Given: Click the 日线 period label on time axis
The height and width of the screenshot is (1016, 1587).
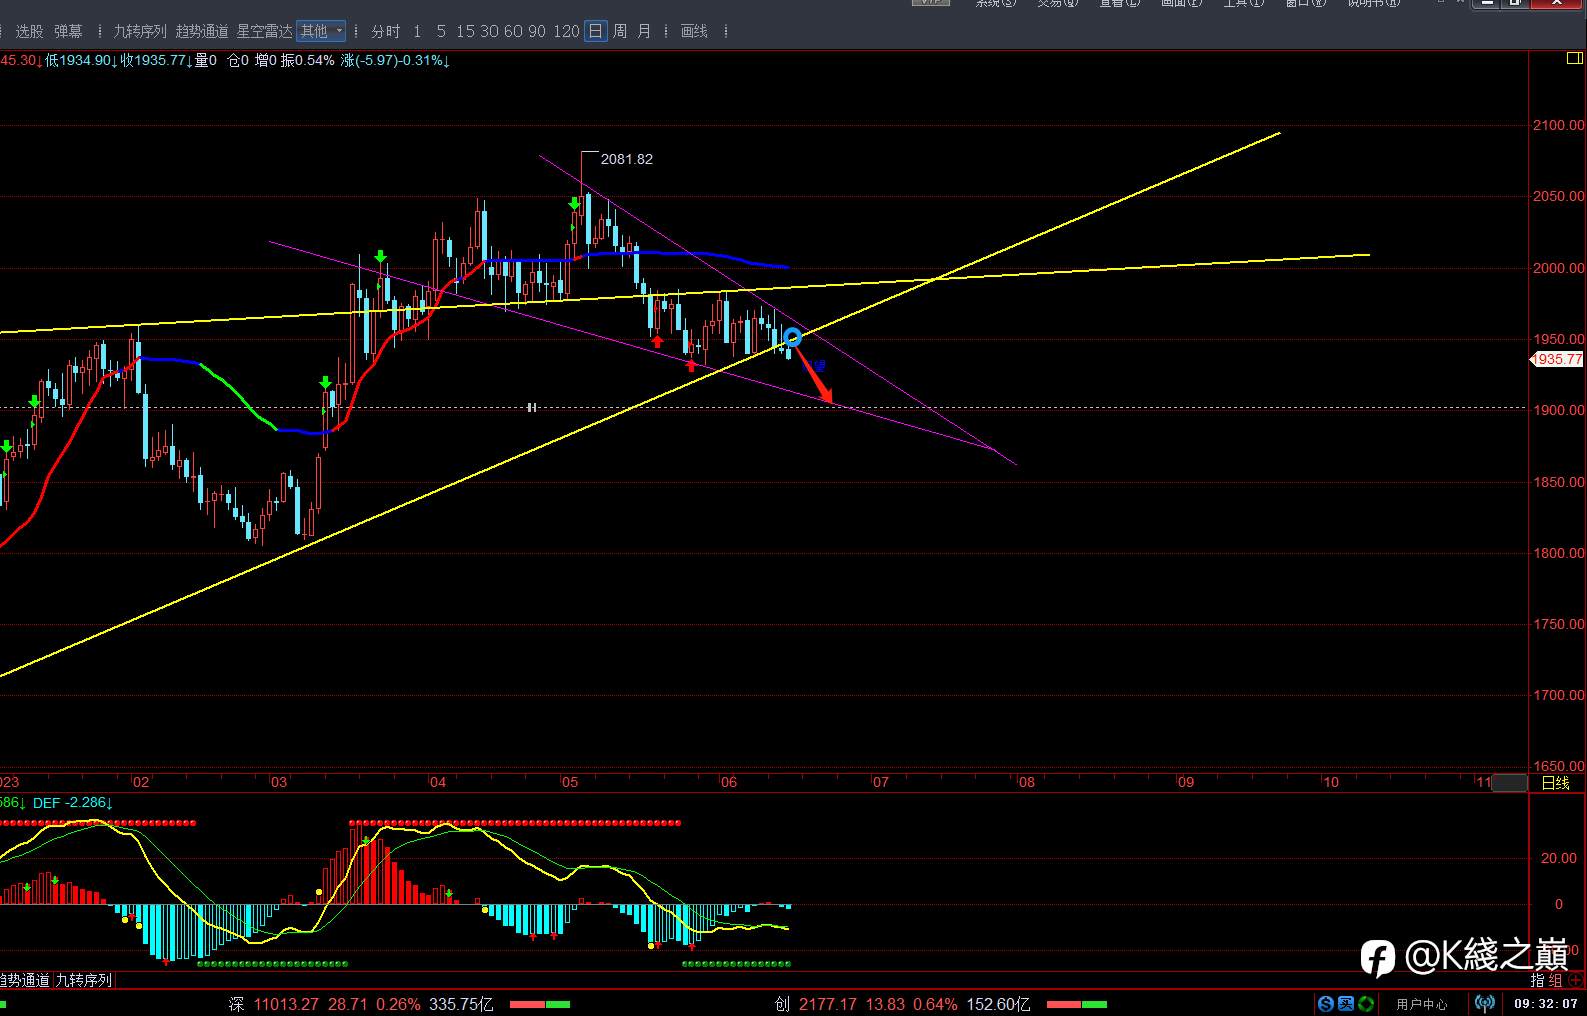Looking at the screenshot, I should coord(1555,783).
